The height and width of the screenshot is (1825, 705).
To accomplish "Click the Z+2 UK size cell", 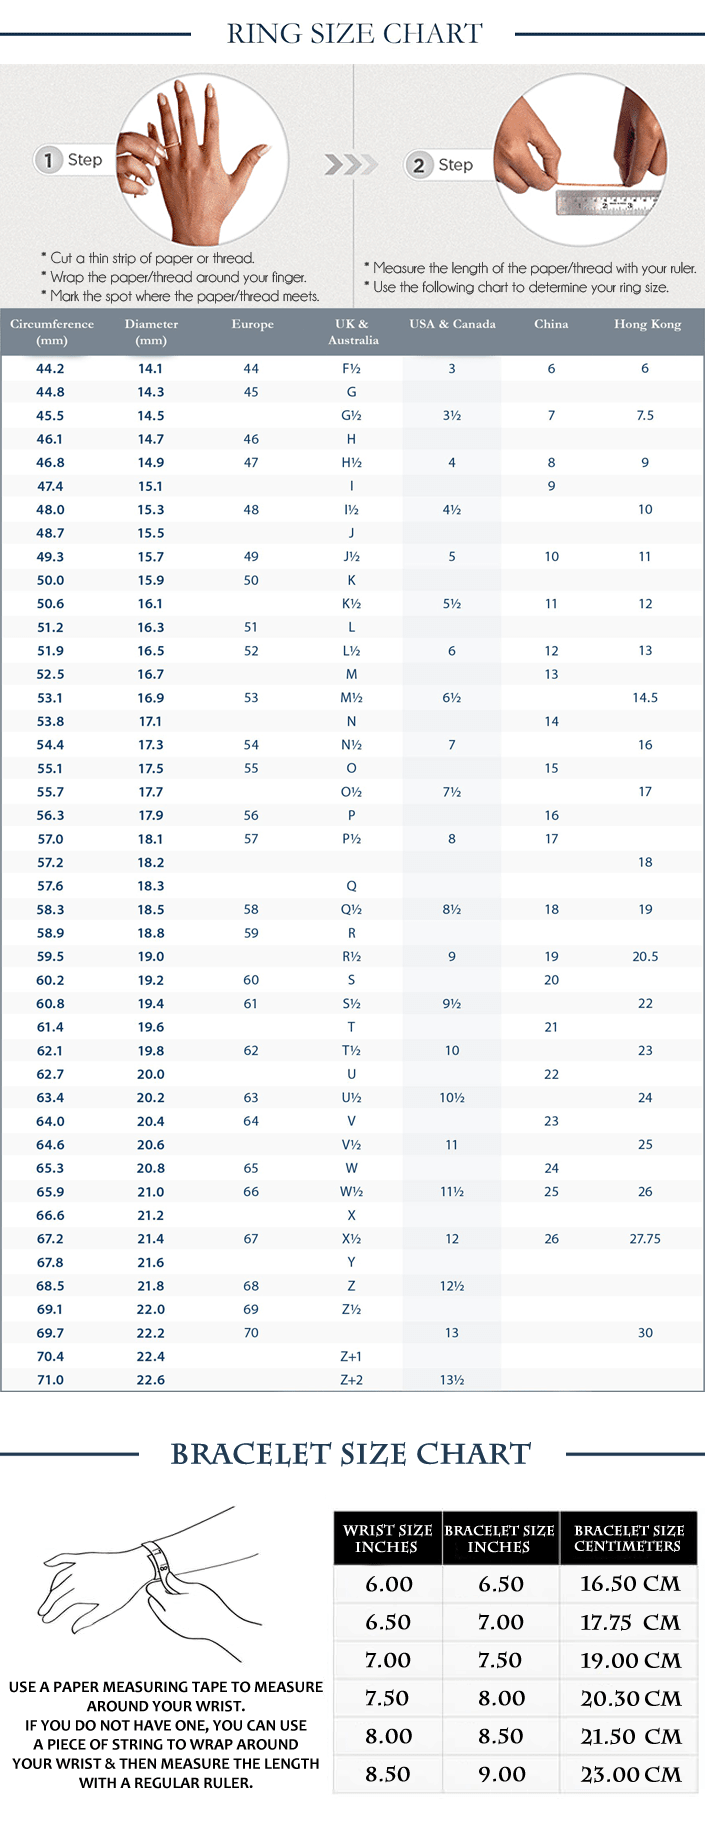I will [351, 1380].
